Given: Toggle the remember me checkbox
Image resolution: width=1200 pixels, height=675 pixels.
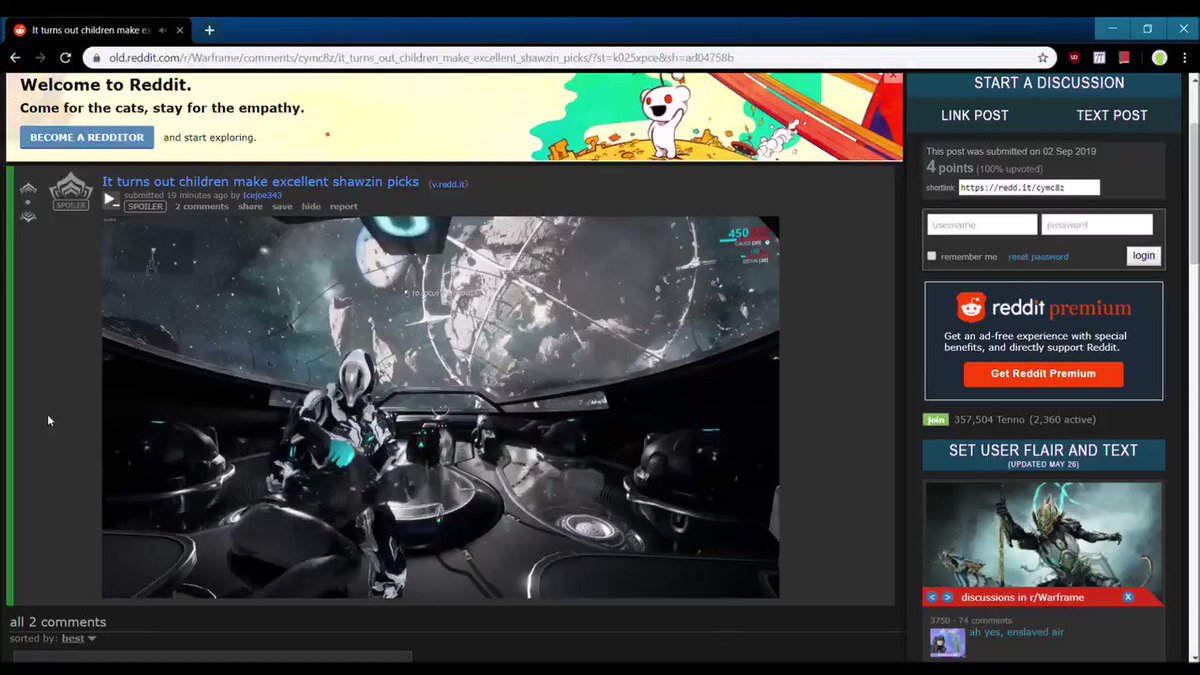Looking at the screenshot, I should pos(932,256).
